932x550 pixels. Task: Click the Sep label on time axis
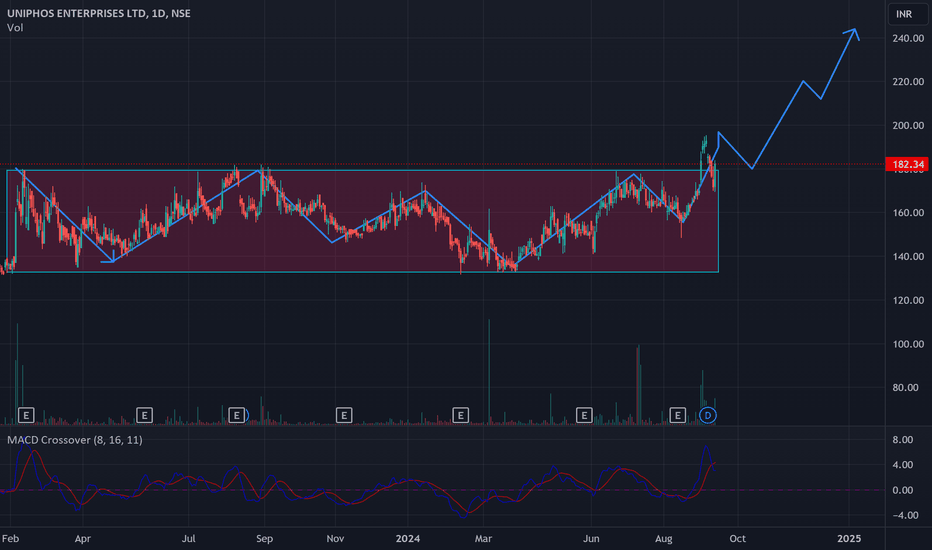[265, 539]
